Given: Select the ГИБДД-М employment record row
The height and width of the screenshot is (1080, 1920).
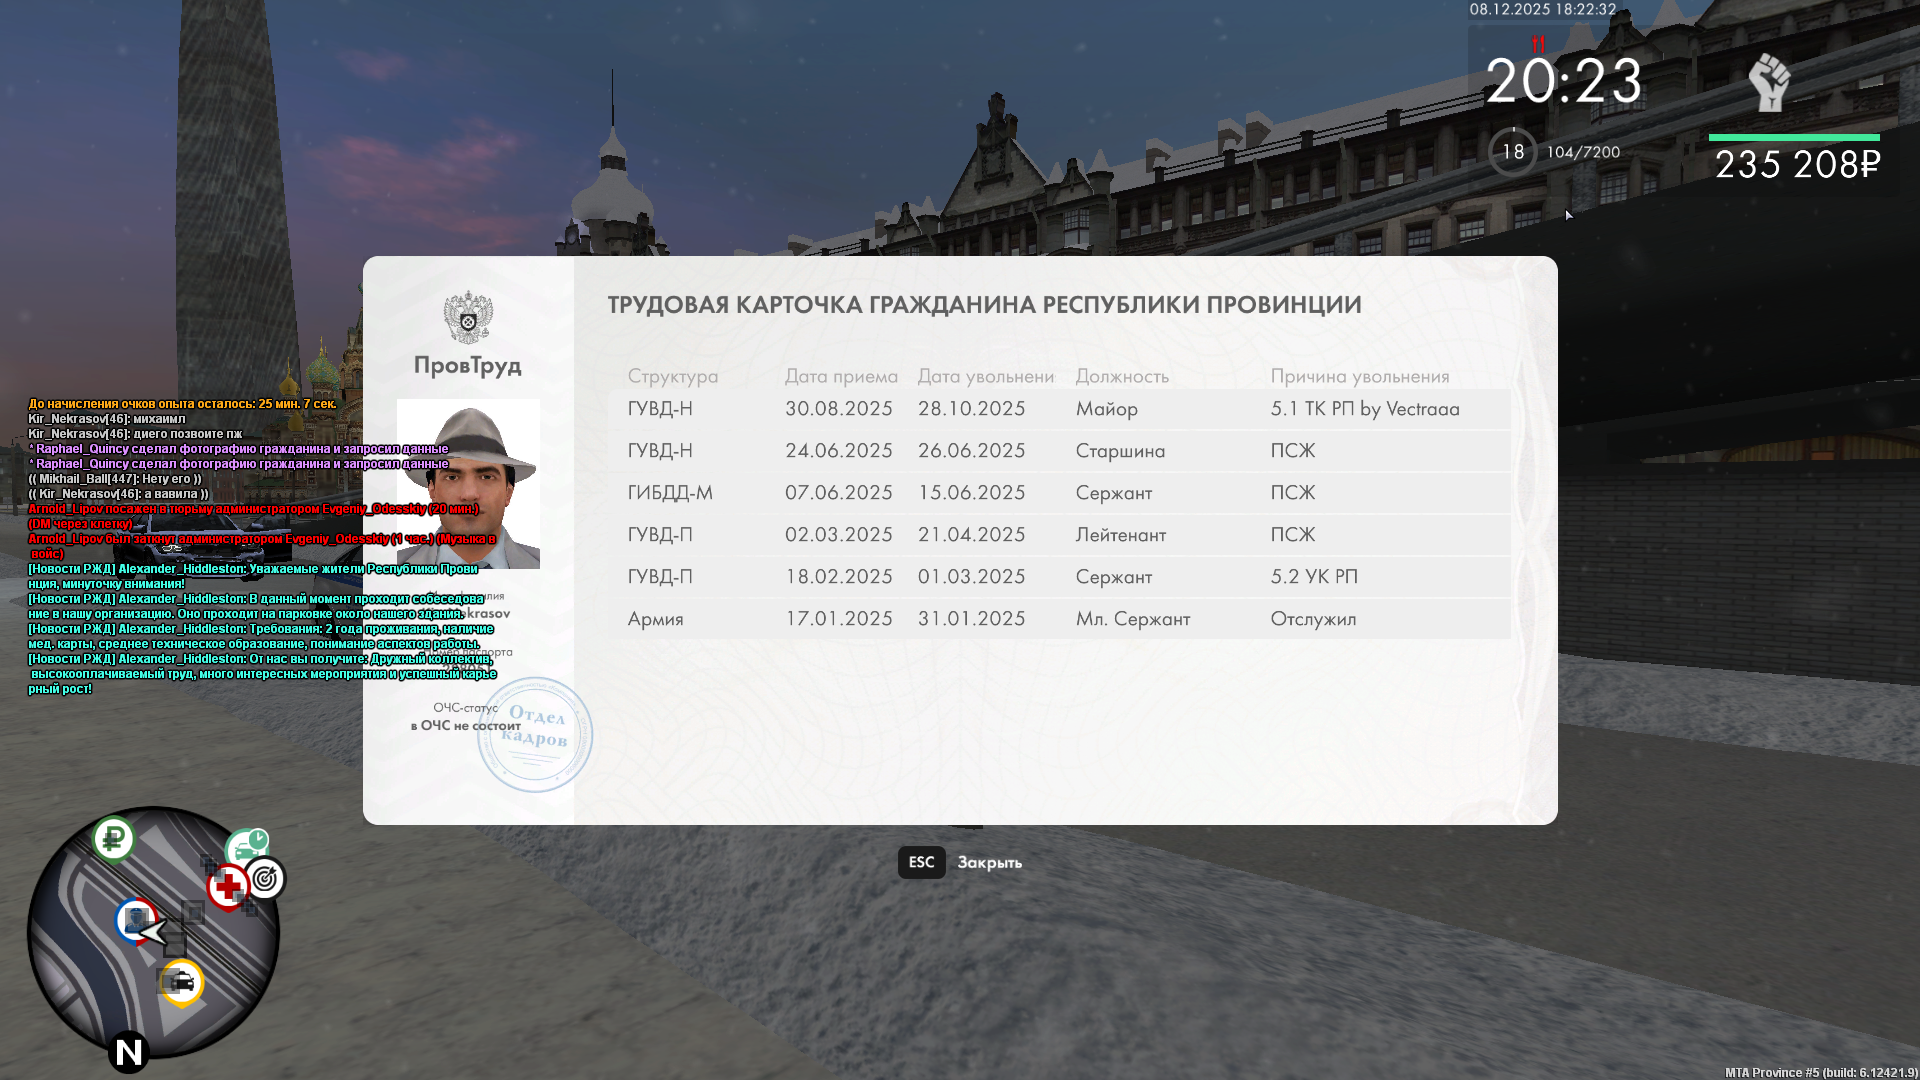Looking at the screenshot, I should tap(1059, 493).
